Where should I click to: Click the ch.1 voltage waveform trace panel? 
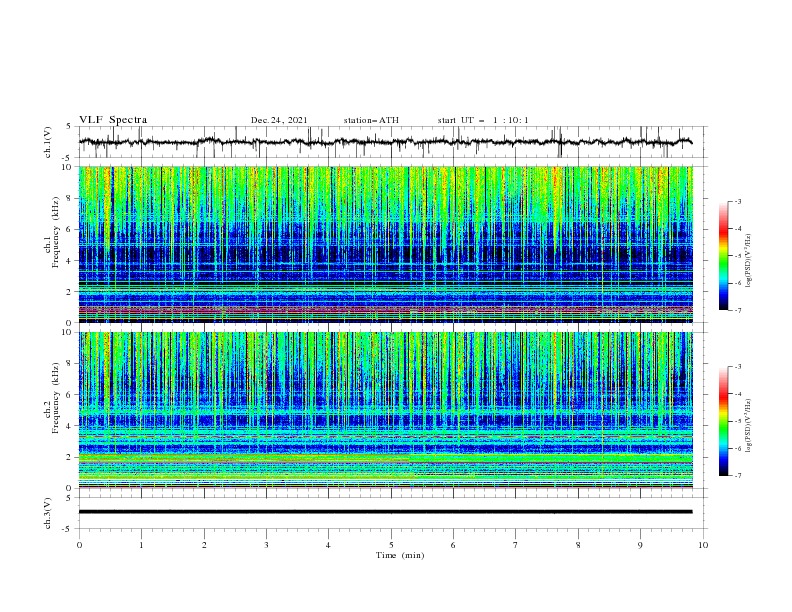[x=393, y=142]
